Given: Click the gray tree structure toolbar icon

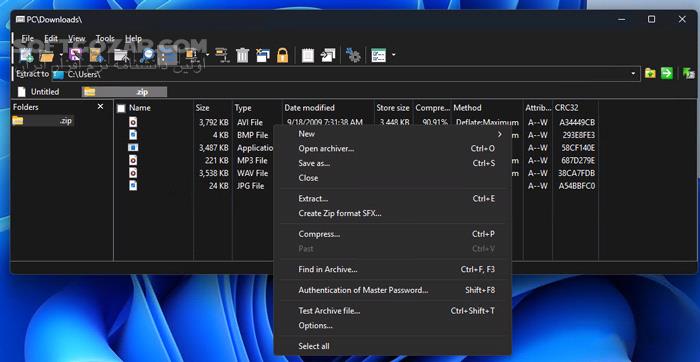Looking at the screenshot, I should [x=222, y=55].
